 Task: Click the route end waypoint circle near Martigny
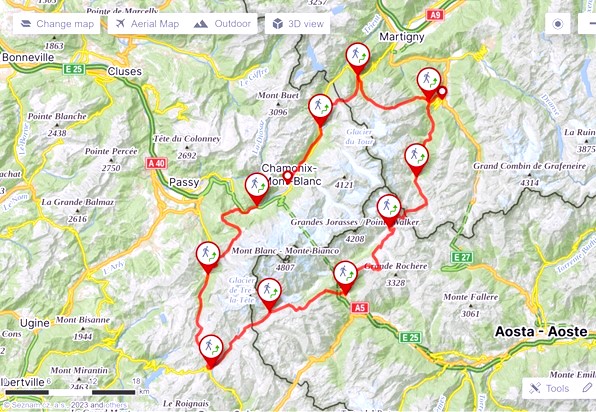pos(442,92)
